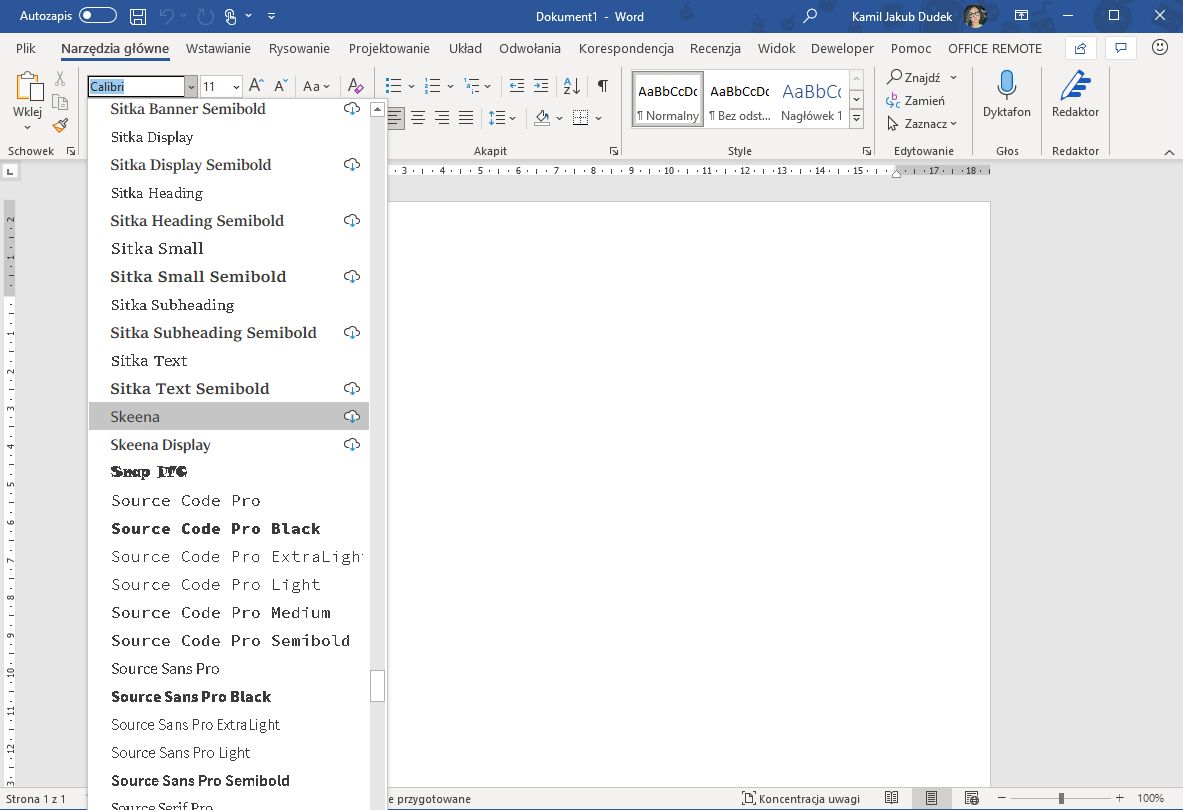
Task: Open the Odwołania tab
Action: tap(530, 48)
